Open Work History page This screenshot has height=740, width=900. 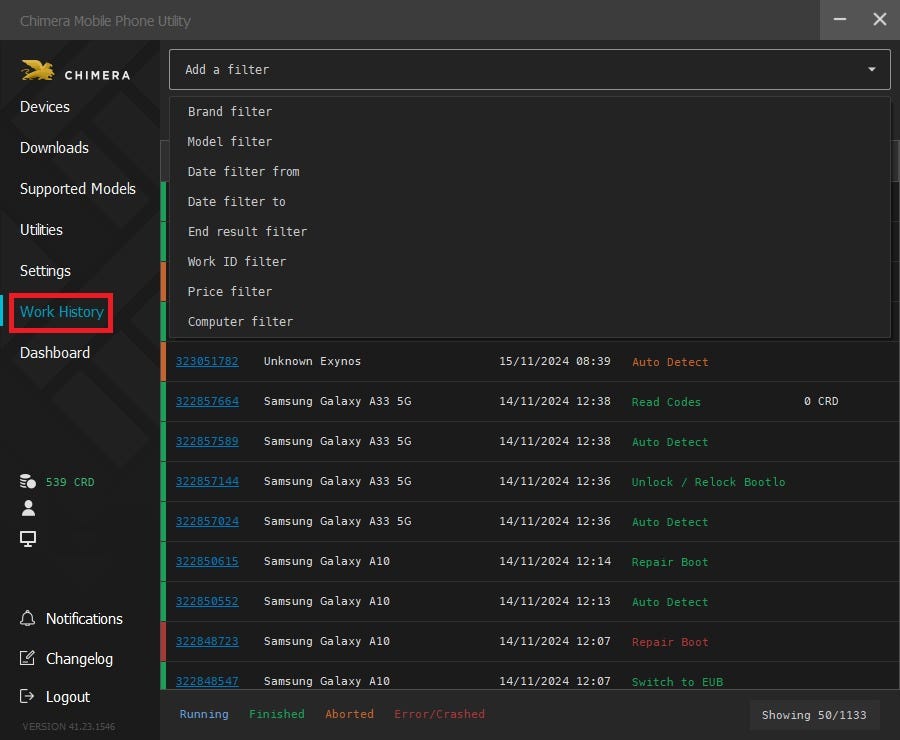[61, 312]
